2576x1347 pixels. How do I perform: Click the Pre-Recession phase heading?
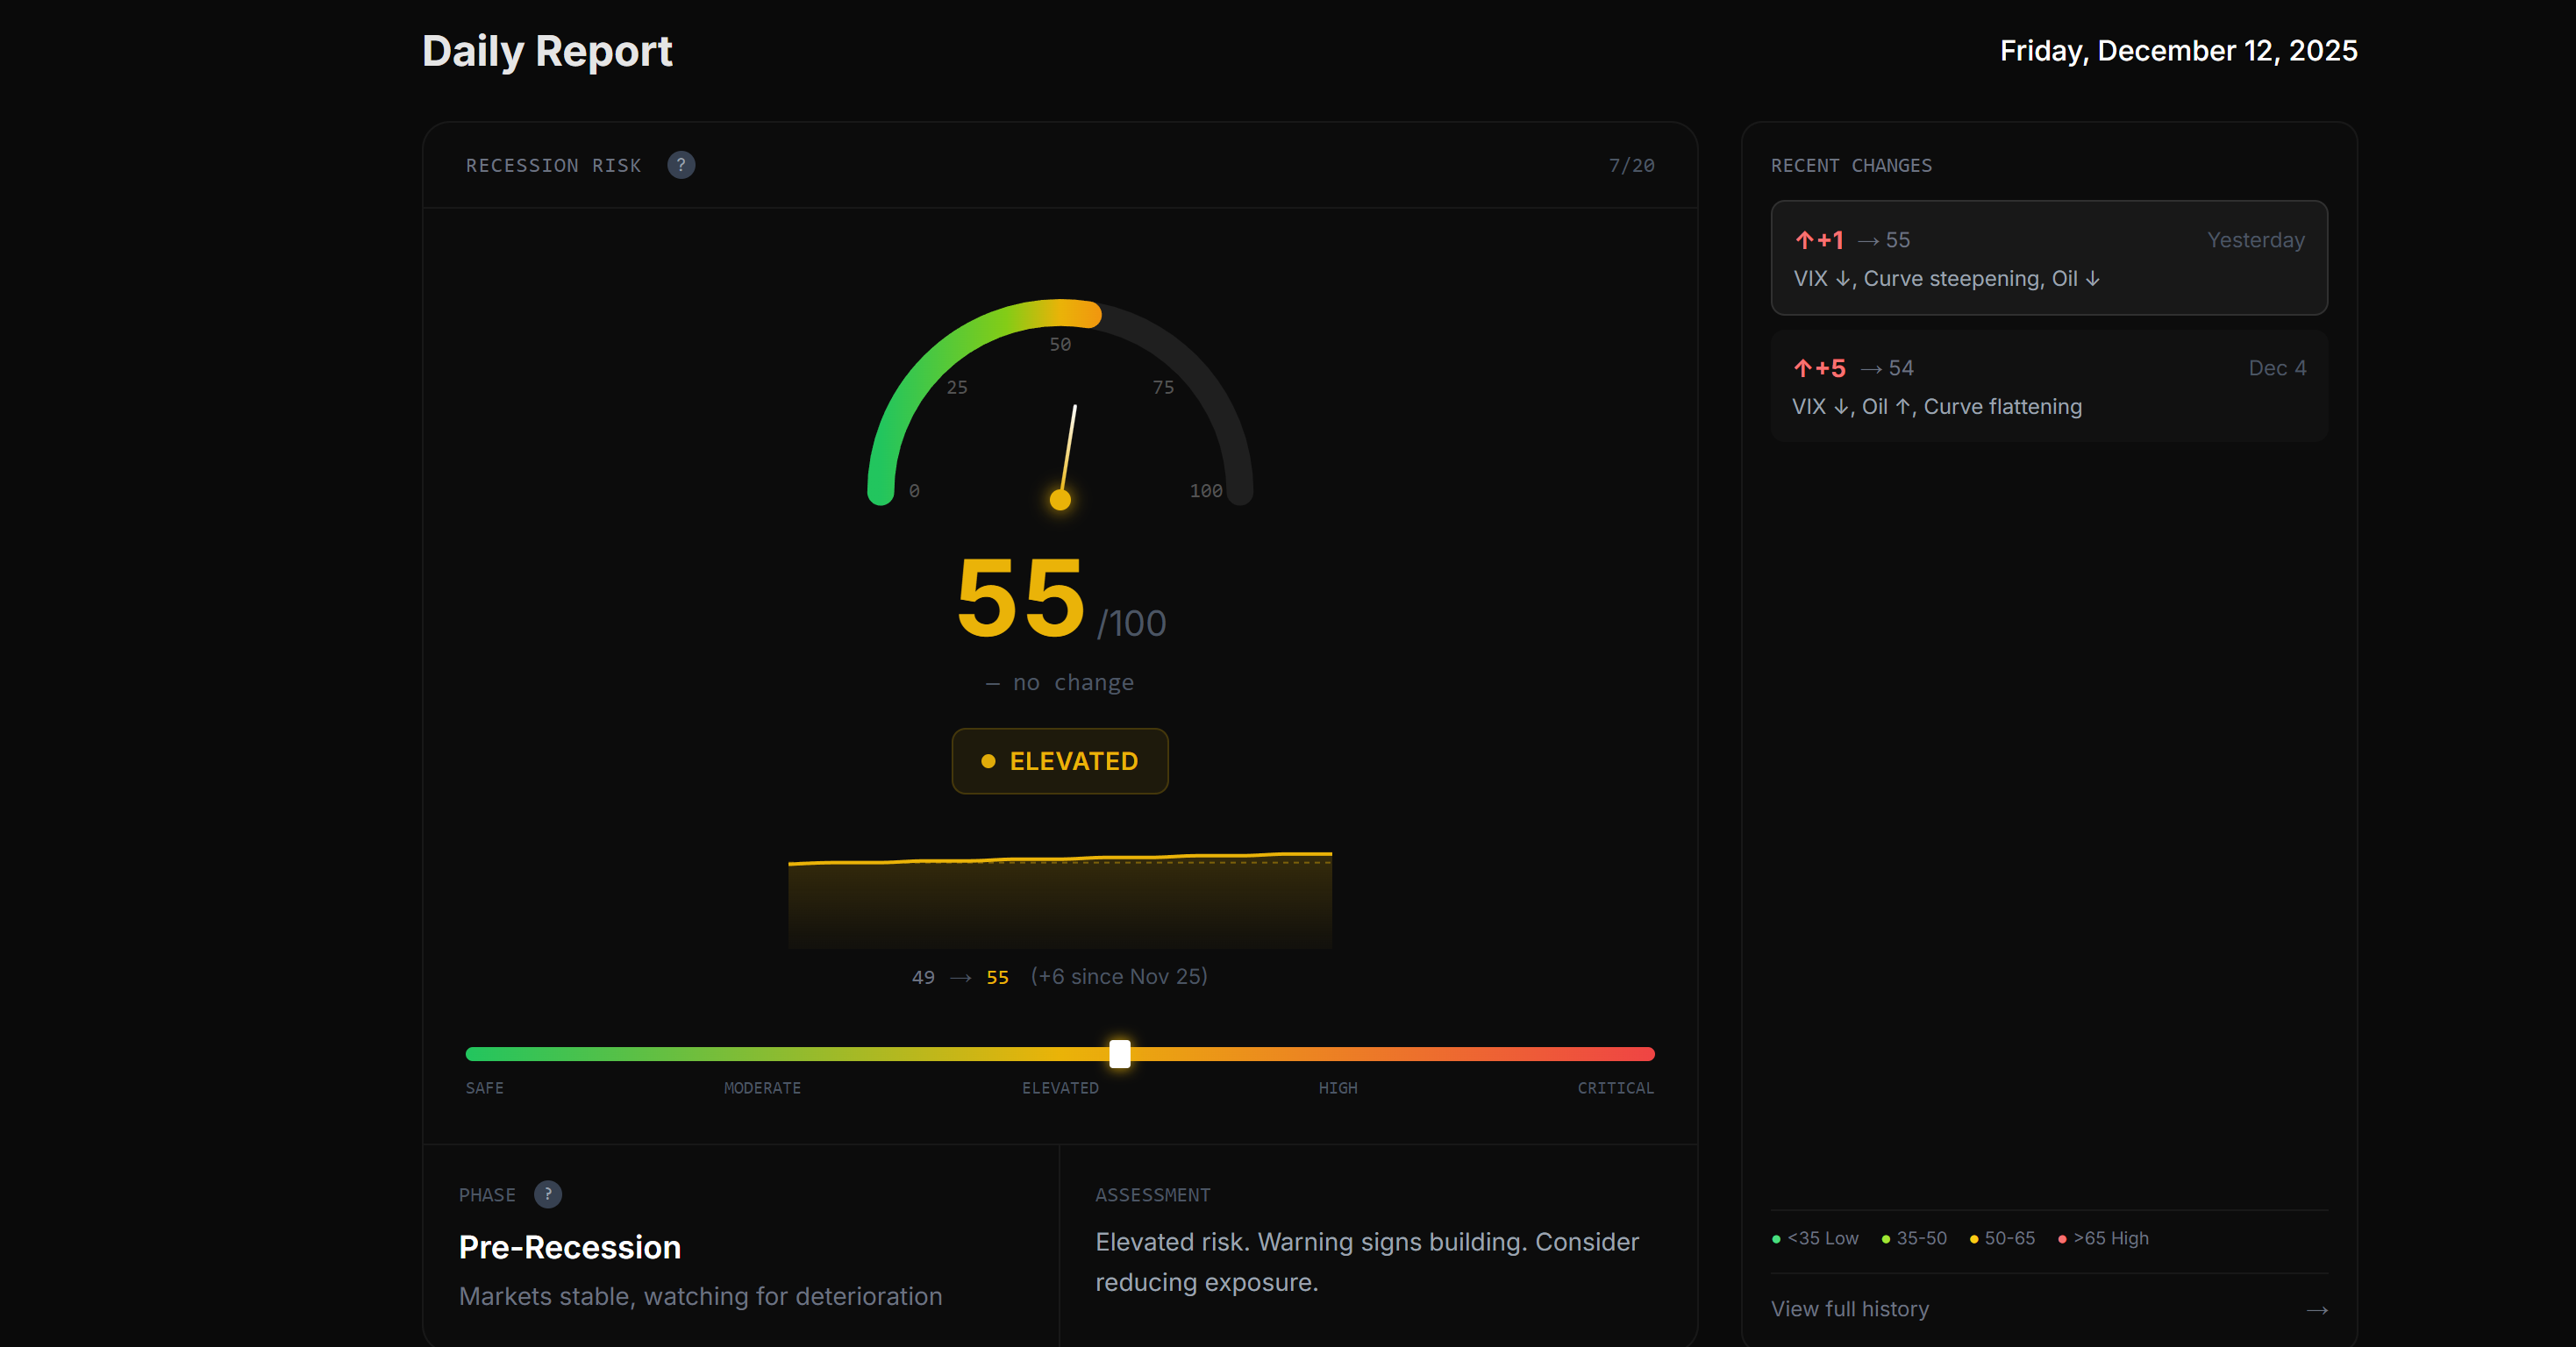[569, 1247]
